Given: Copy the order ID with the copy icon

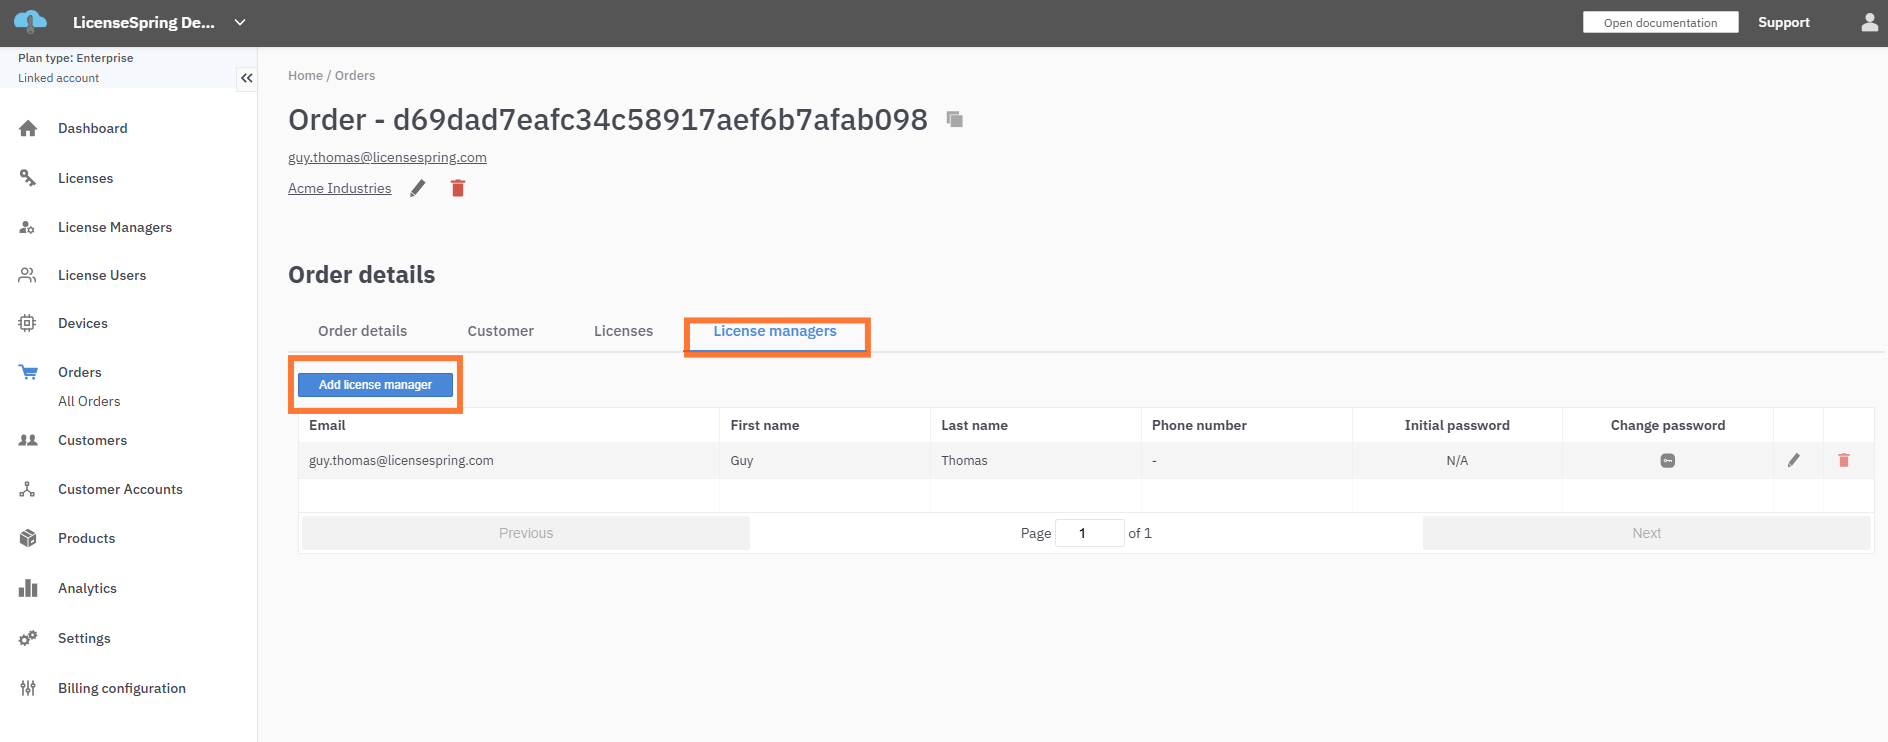Looking at the screenshot, I should click(955, 120).
